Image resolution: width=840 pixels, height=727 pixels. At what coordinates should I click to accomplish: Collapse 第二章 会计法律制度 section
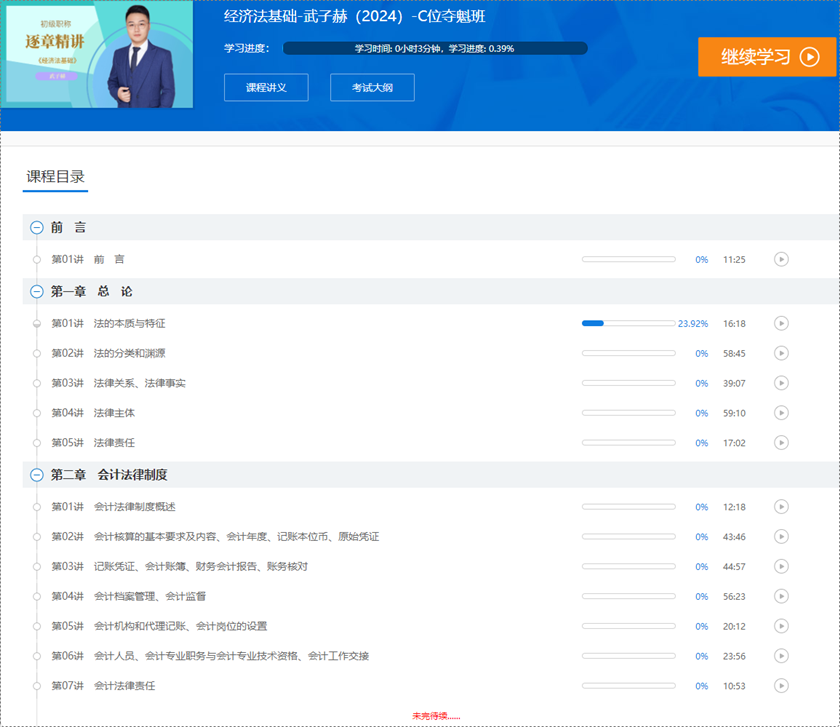coord(36,475)
